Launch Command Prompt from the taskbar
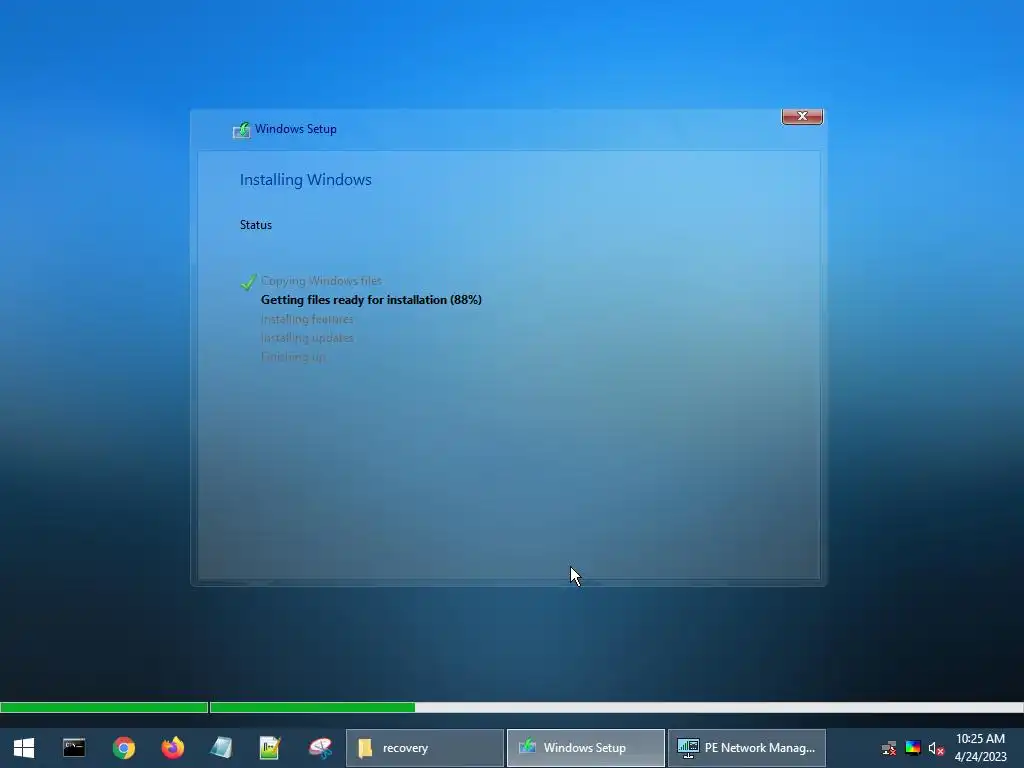 (74, 748)
